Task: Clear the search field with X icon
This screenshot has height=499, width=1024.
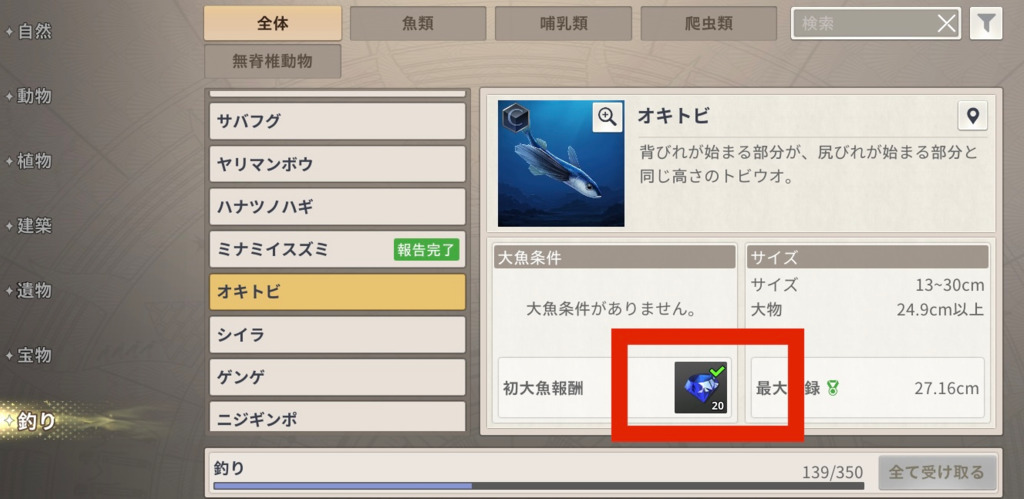Action: coord(946,24)
